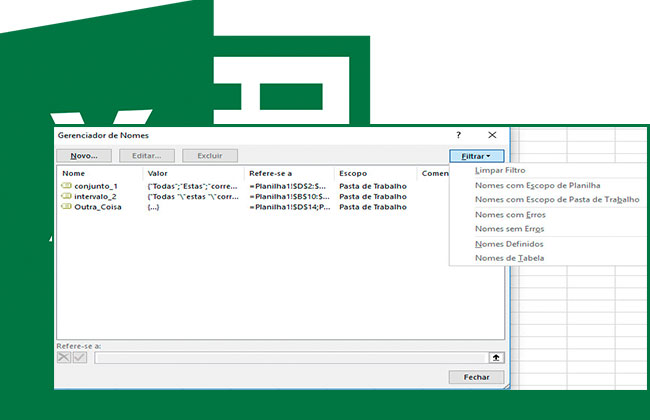Click the Fechar button
This screenshot has width=650, height=420.
476,377
